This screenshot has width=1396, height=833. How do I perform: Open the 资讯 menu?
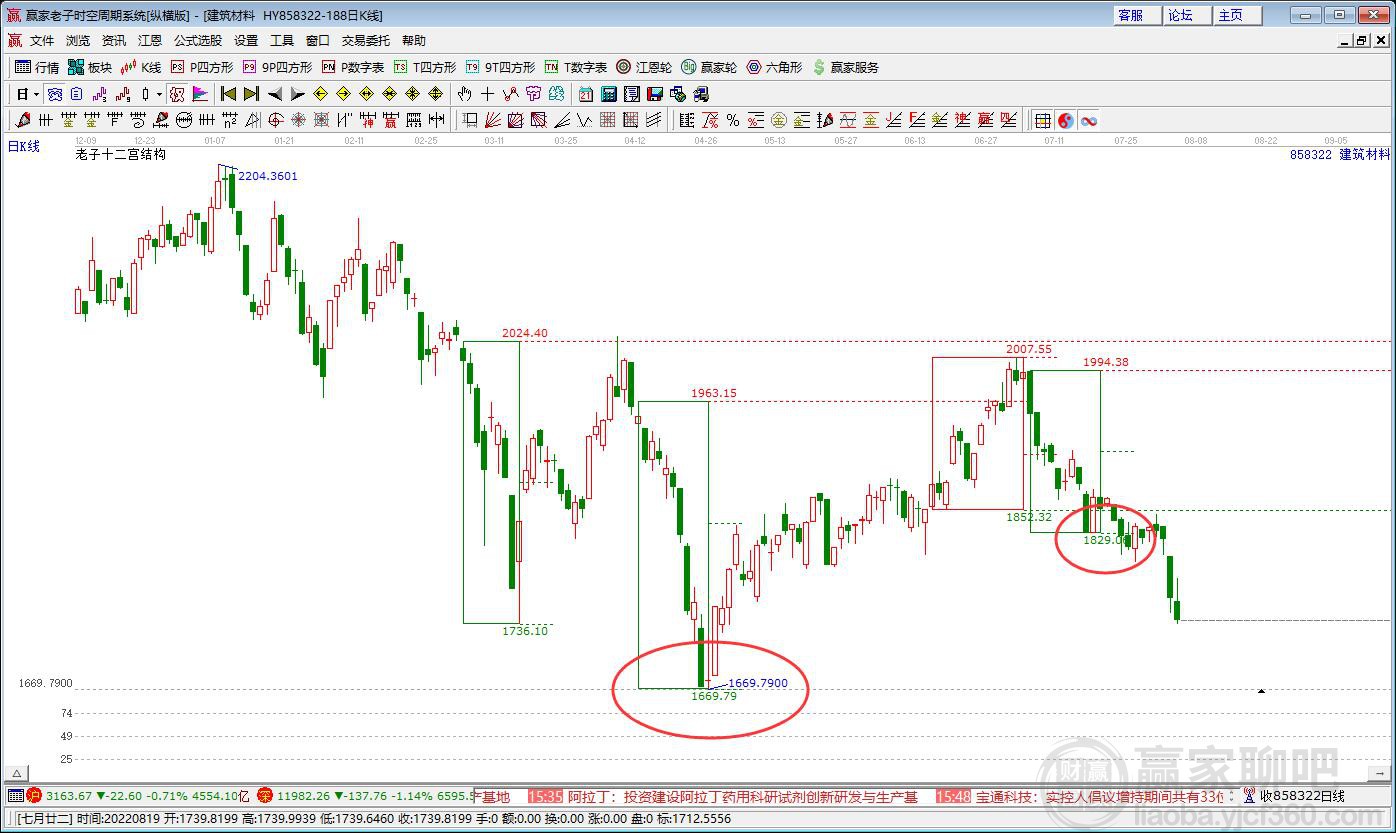pyautogui.click(x=114, y=41)
